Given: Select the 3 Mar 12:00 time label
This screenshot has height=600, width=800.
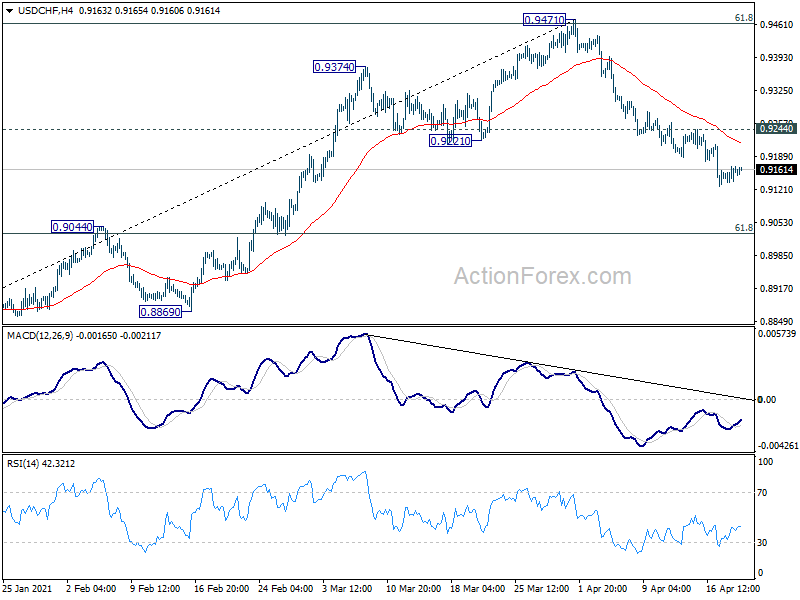Looking at the screenshot, I should pyautogui.click(x=347, y=588).
